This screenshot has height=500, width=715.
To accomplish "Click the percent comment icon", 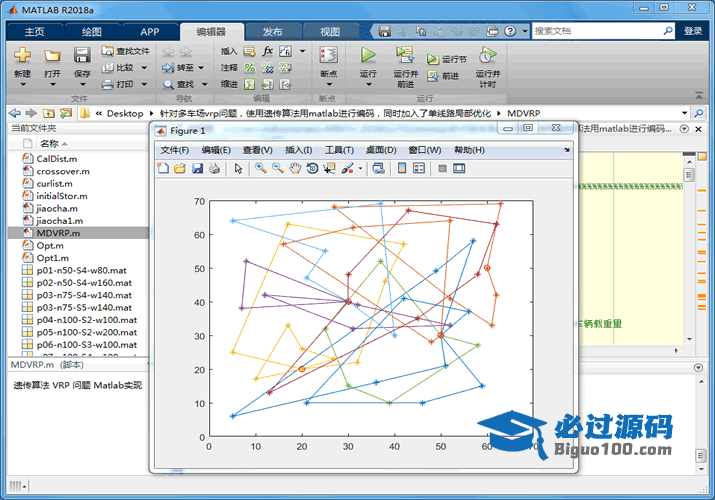I will 249,68.
